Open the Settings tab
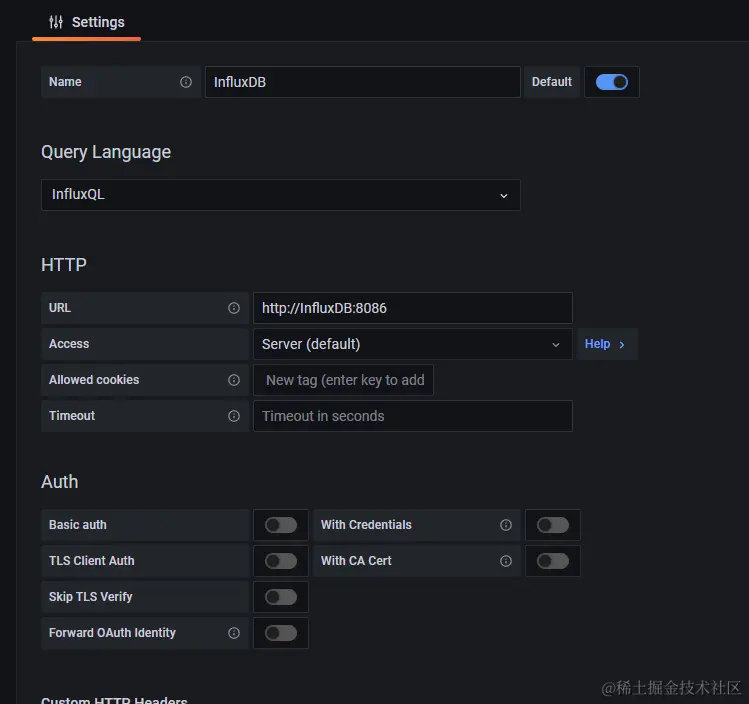Image resolution: width=749 pixels, height=704 pixels. (86, 22)
